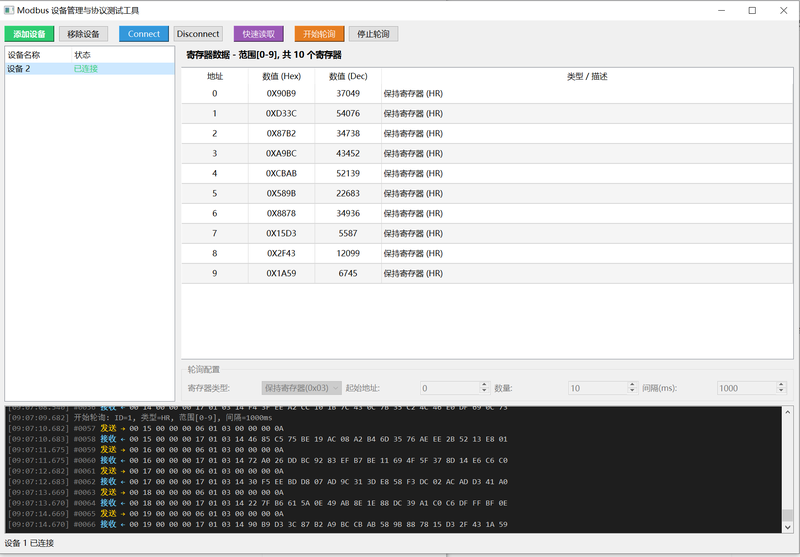Click the 起始地址 input field
This screenshot has width=800, height=557.
(450, 388)
